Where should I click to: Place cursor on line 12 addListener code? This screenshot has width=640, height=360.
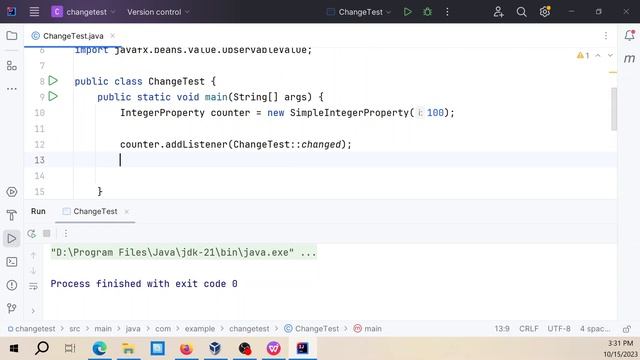[236, 144]
